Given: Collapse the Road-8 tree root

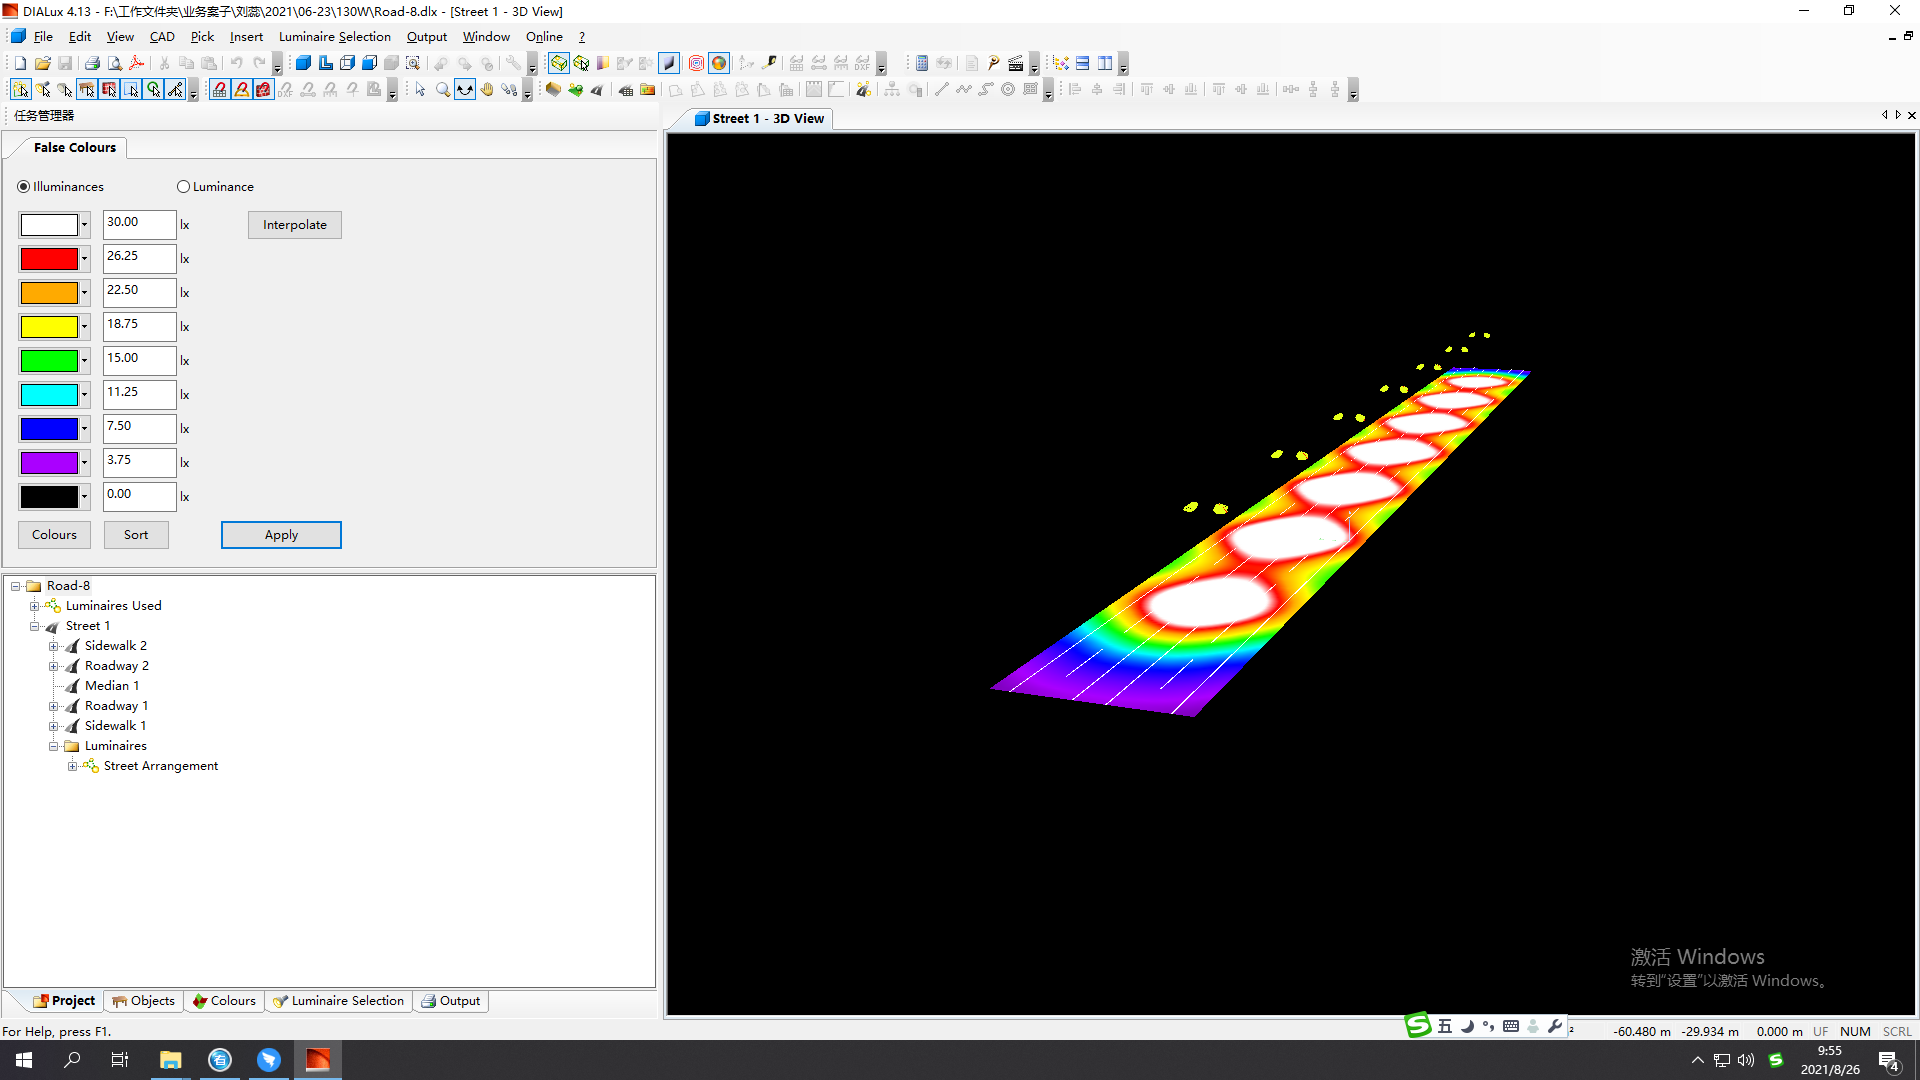Looking at the screenshot, I should coord(15,586).
